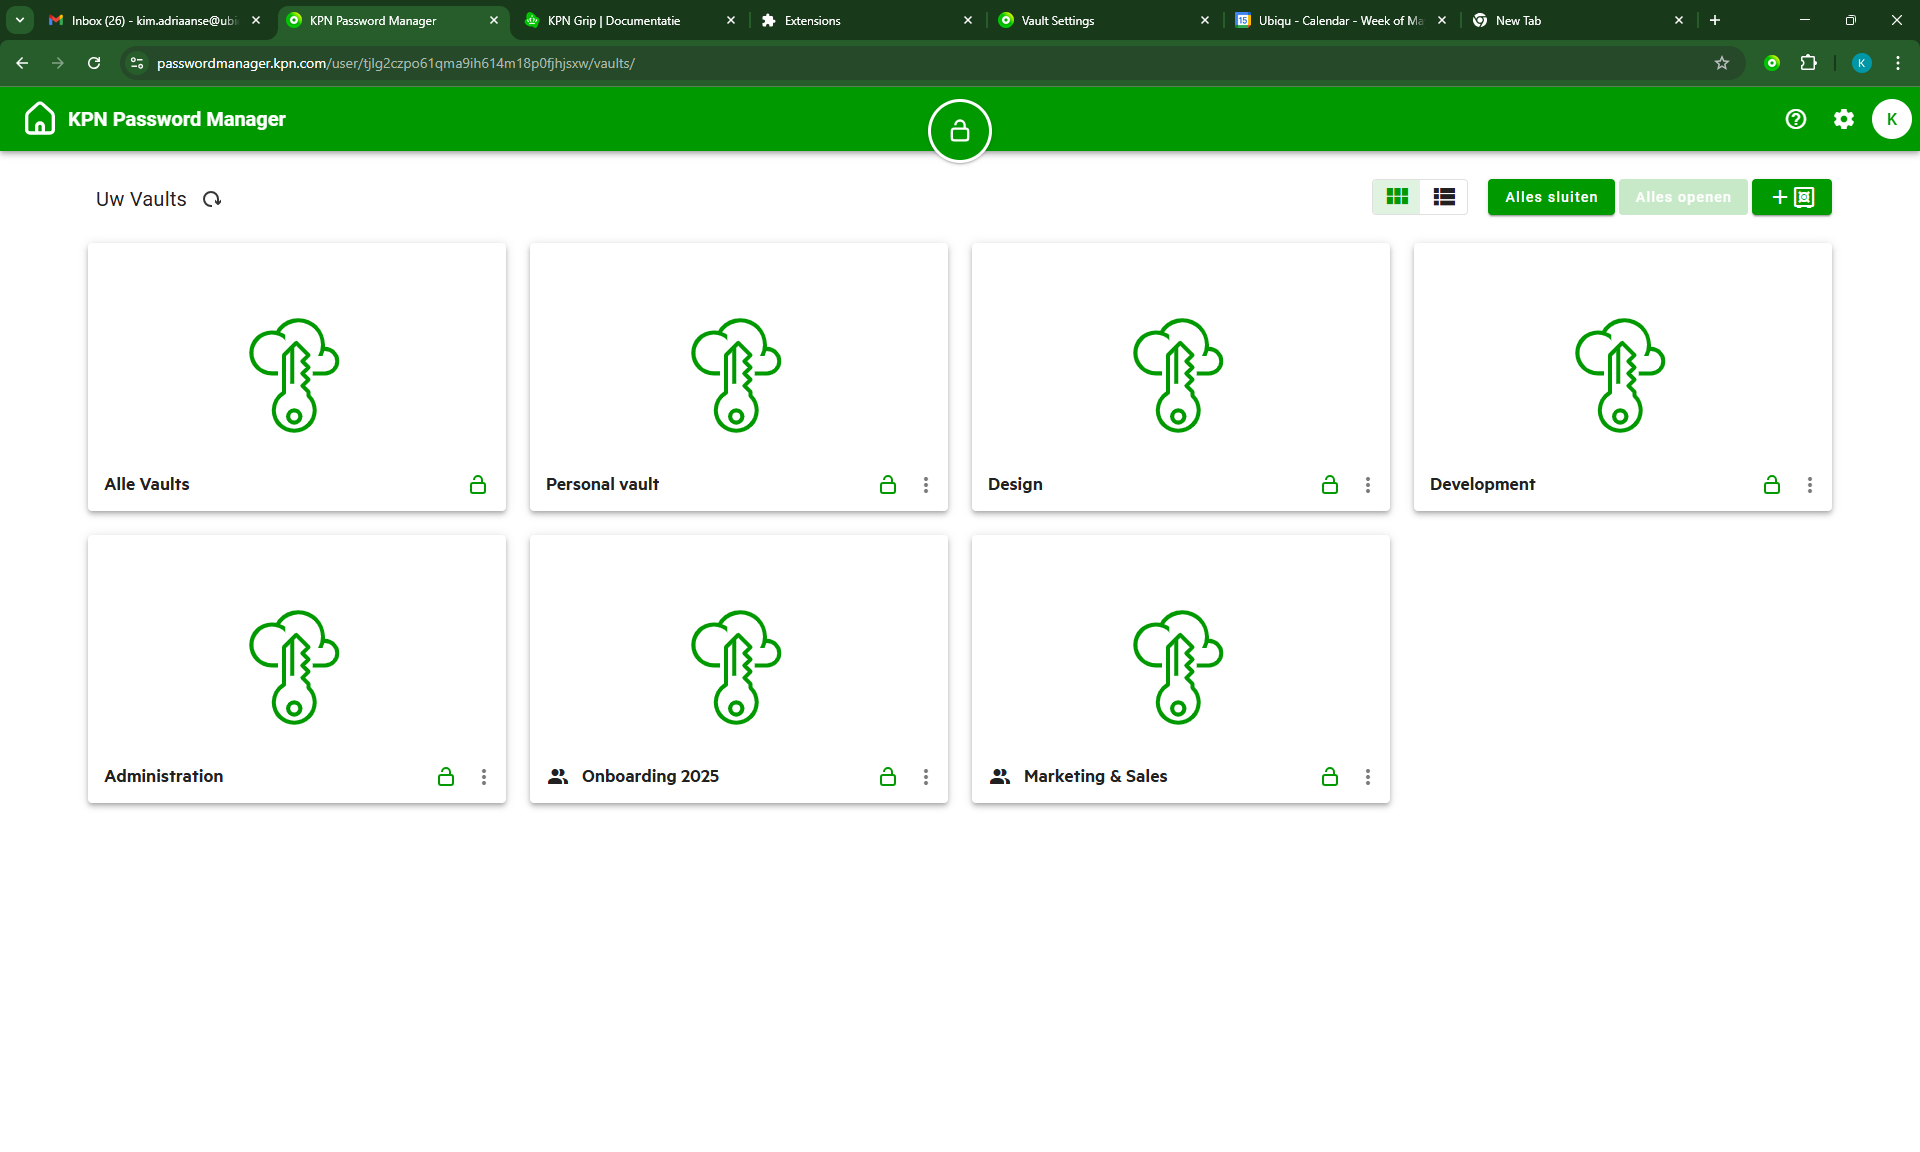Open the settings gear icon
This screenshot has width=1920, height=1152.
click(1843, 119)
